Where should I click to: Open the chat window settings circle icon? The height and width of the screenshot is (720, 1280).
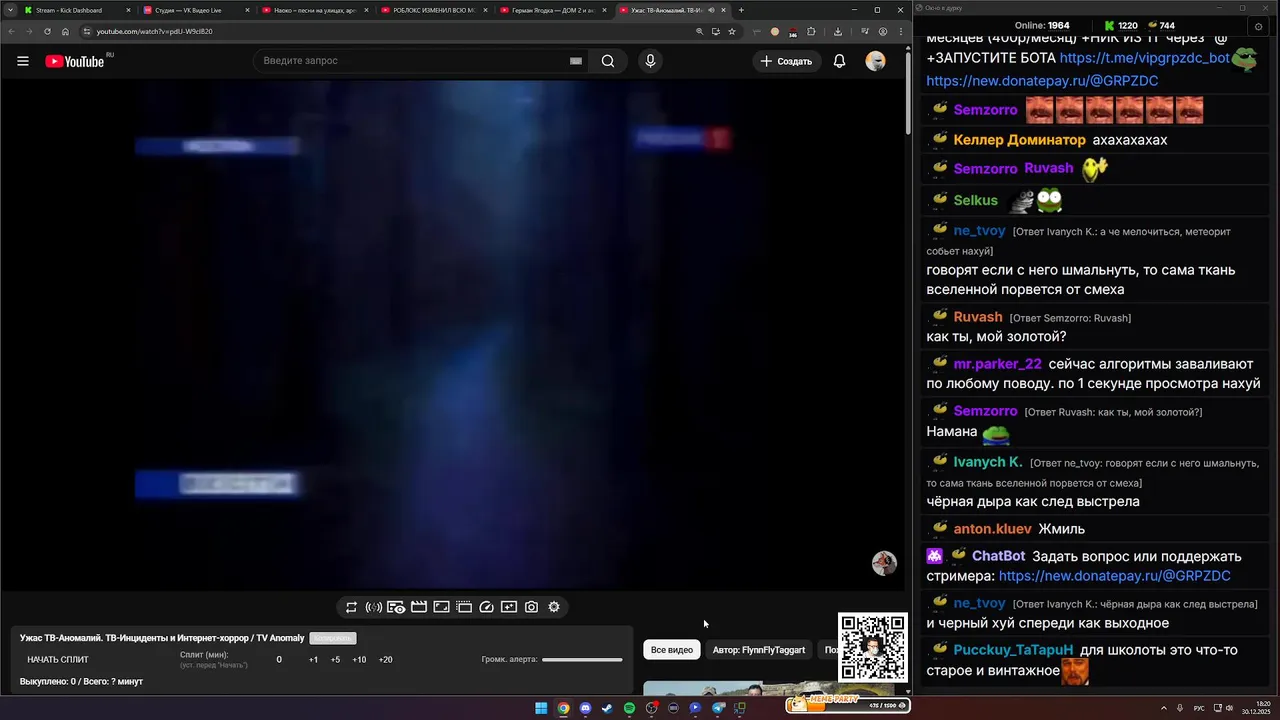coord(1258,26)
